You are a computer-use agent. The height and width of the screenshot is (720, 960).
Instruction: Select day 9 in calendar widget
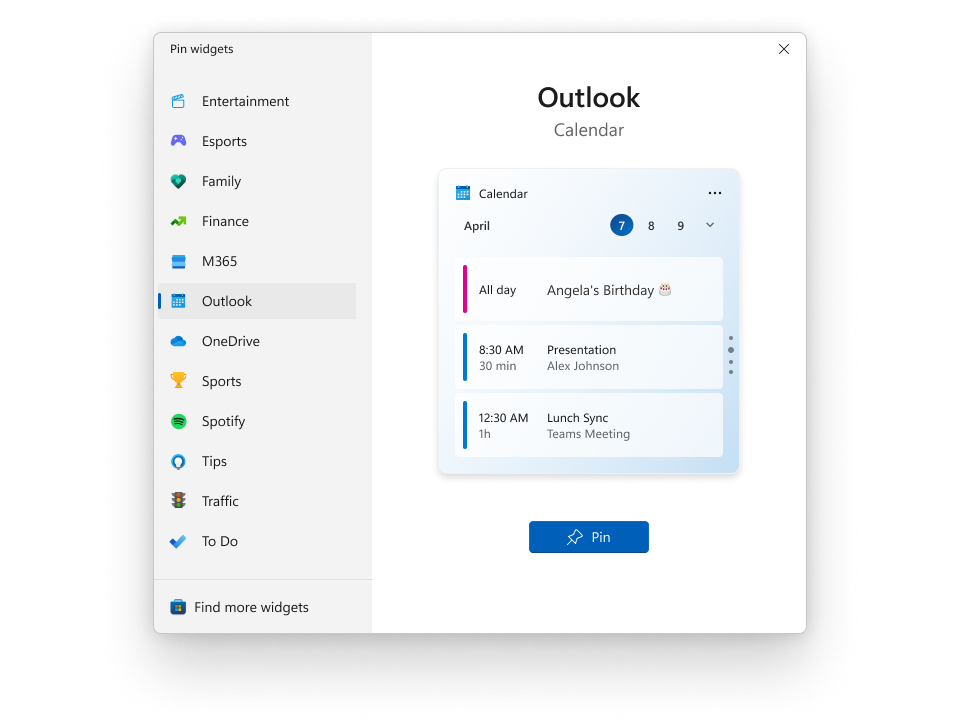pyautogui.click(x=680, y=226)
